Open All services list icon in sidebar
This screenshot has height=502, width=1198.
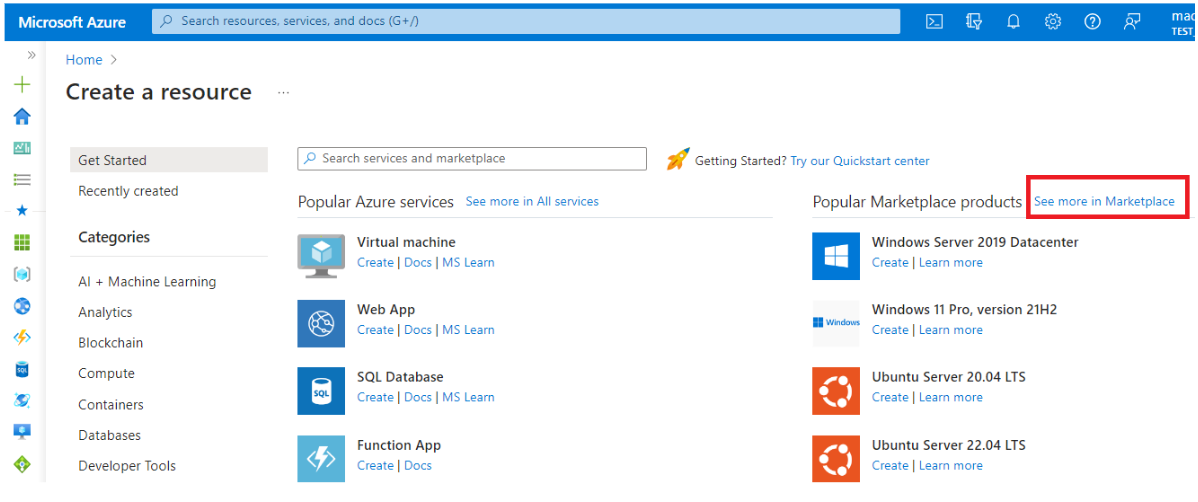click(22, 180)
